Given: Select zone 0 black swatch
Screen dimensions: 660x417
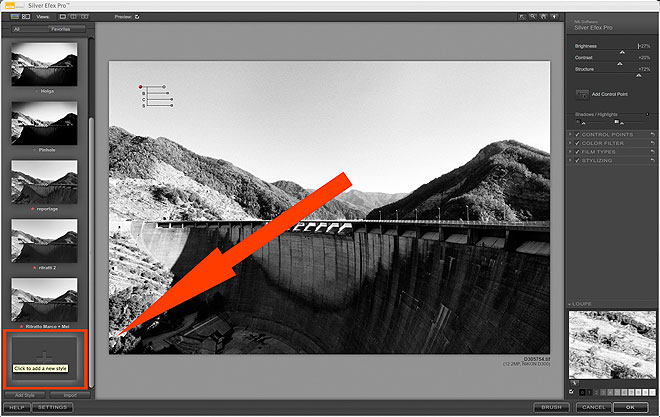Looking at the screenshot, I should [x=582, y=392].
